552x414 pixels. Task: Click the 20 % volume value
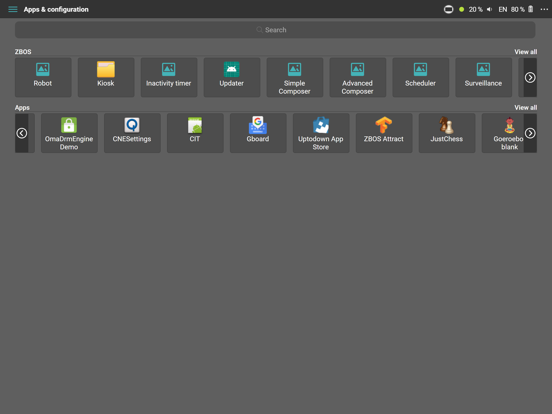coord(476,10)
